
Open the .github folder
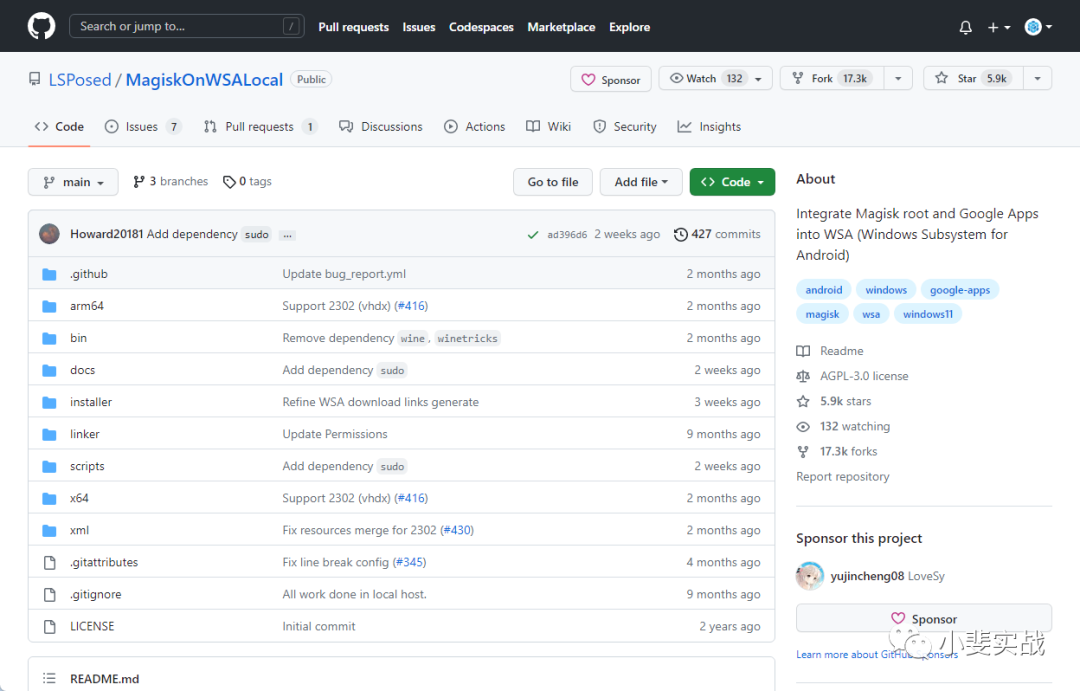pyautogui.click(x=89, y=274)
